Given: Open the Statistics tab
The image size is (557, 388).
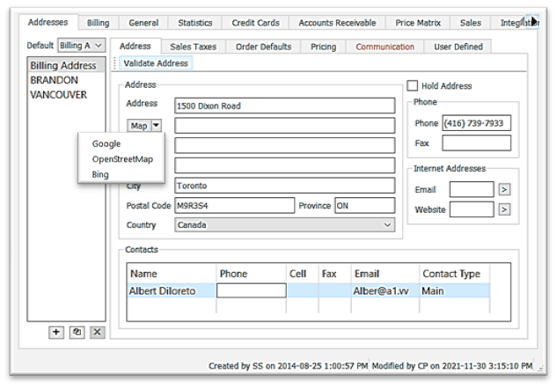Looking at the screenshot, I should [x=195, y=23].
